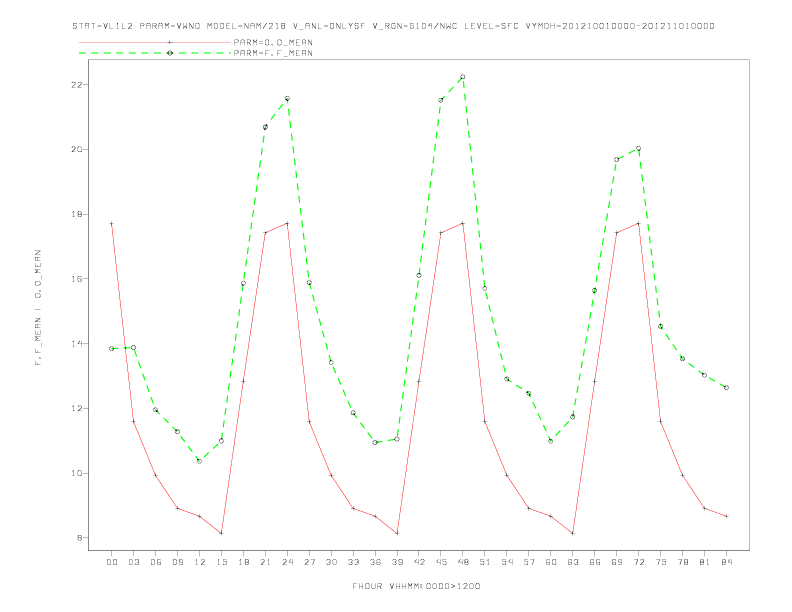
Task: Click the x-axis tick label 78
Action: 682,562
